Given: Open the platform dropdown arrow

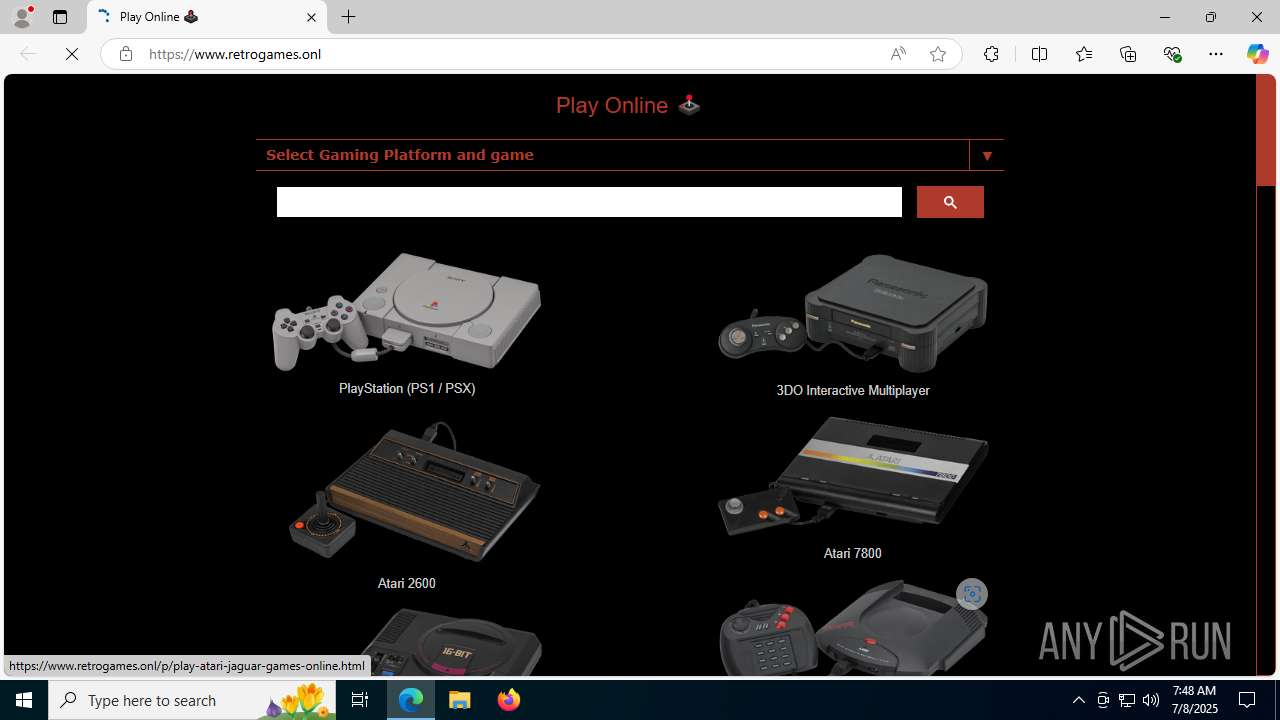Looking at the screenshot, I should [987, 155].
